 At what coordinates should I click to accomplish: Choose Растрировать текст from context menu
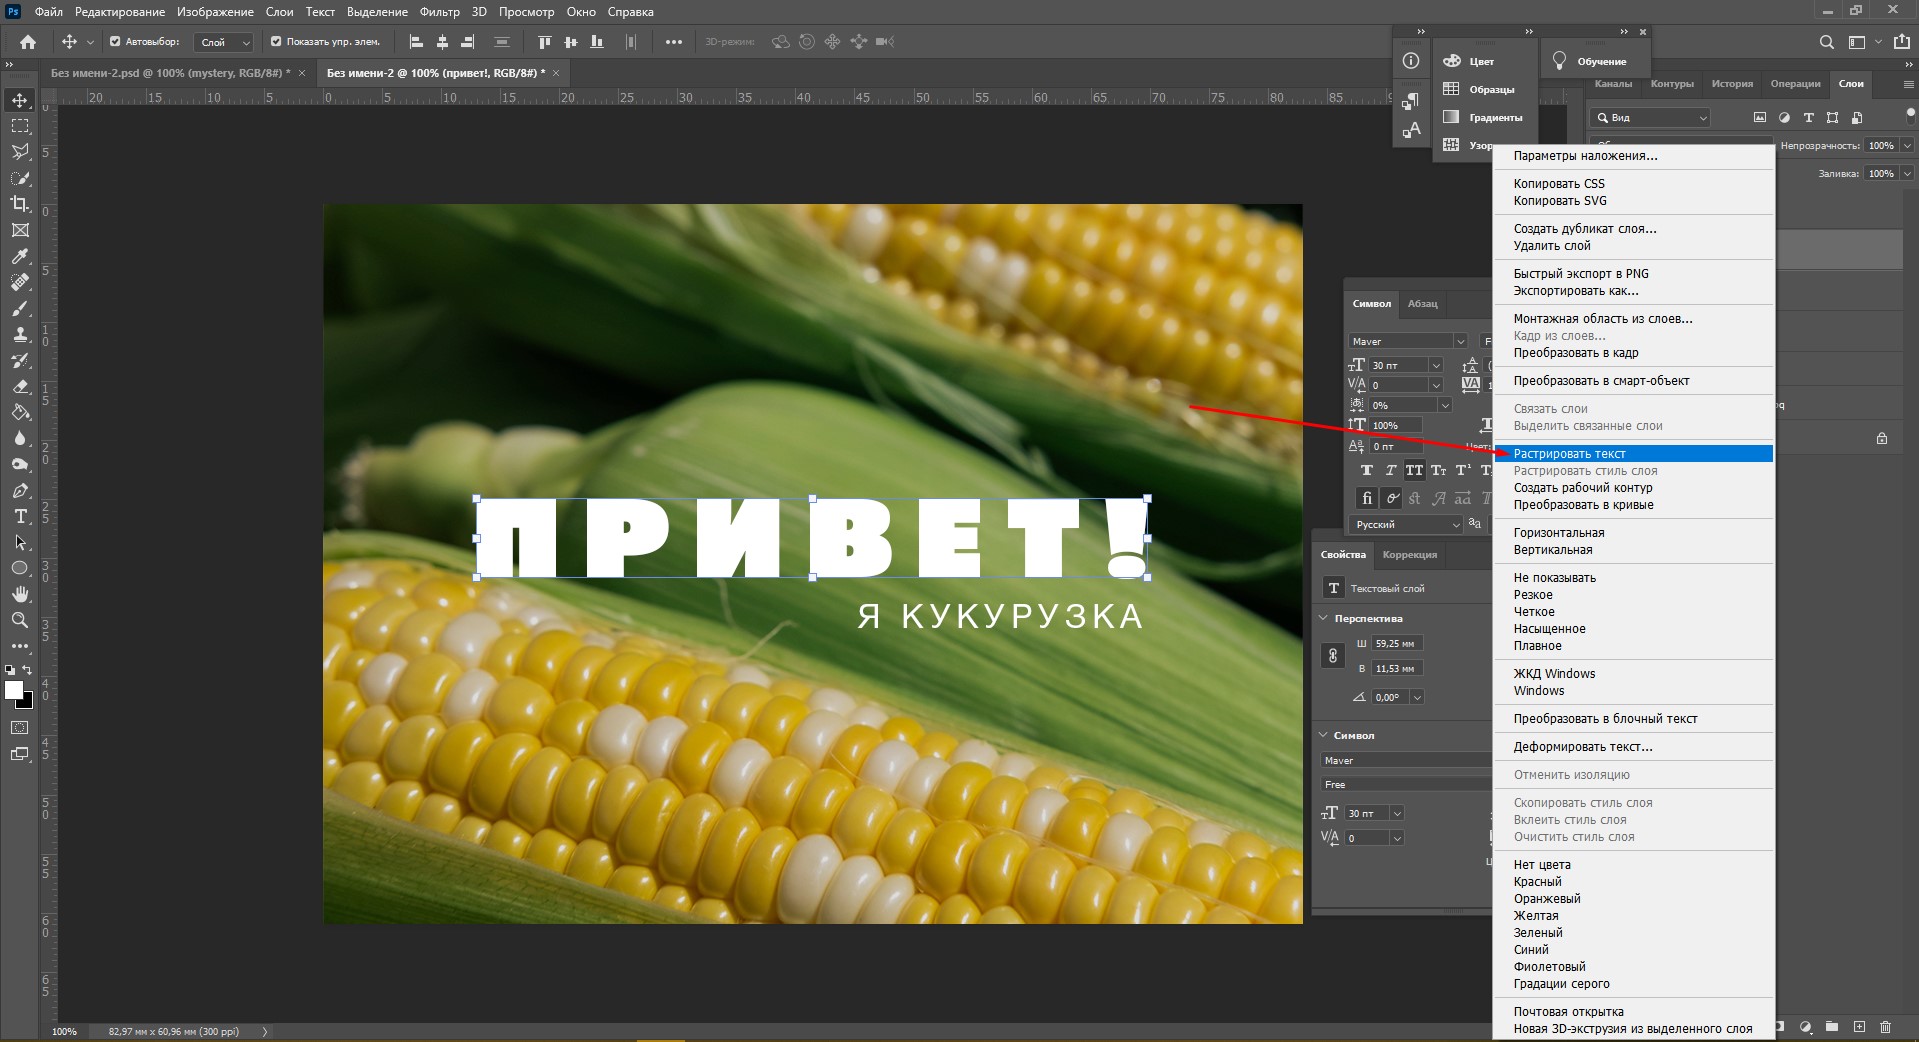tap(1569, 454)
